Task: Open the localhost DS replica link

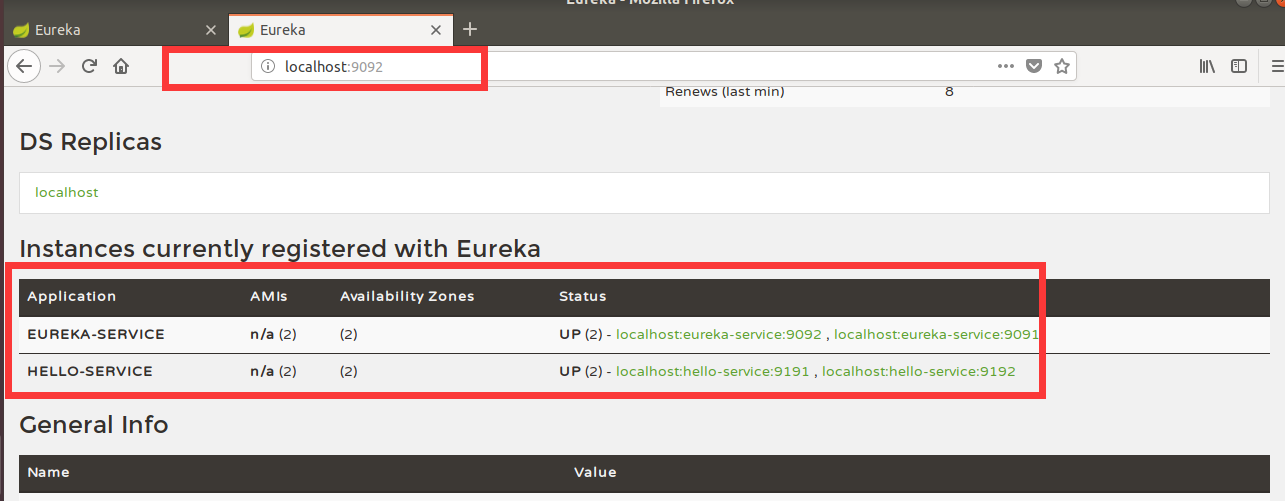Action: coord(67,192)
